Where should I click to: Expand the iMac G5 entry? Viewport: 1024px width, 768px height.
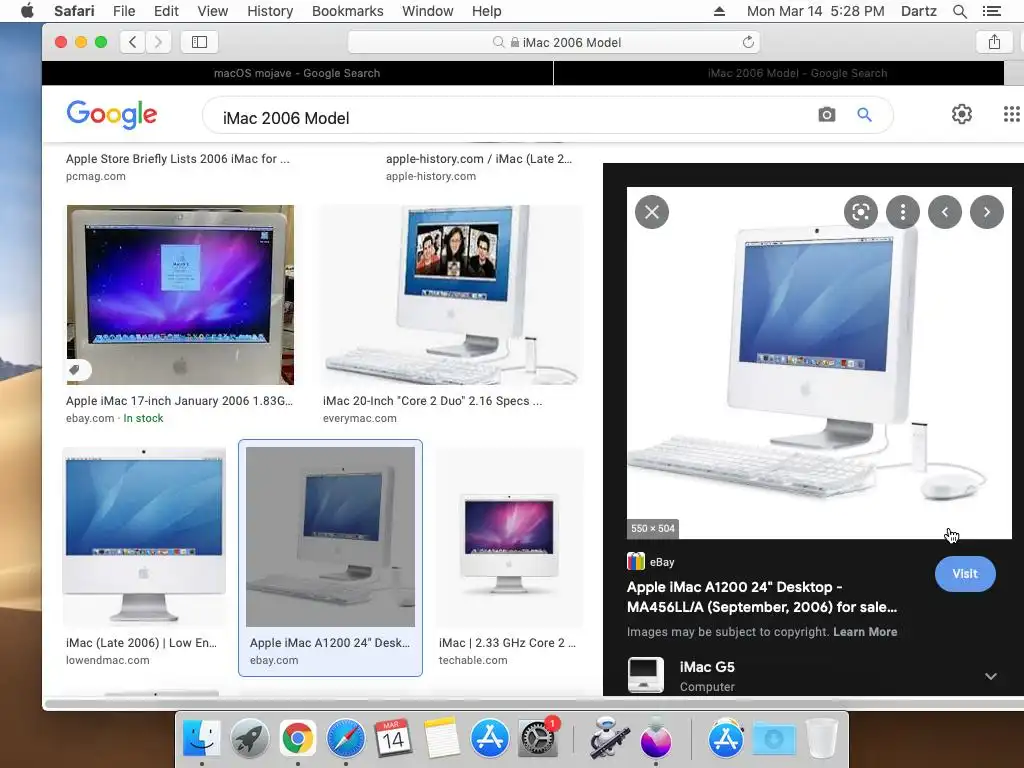pos(990,676)
